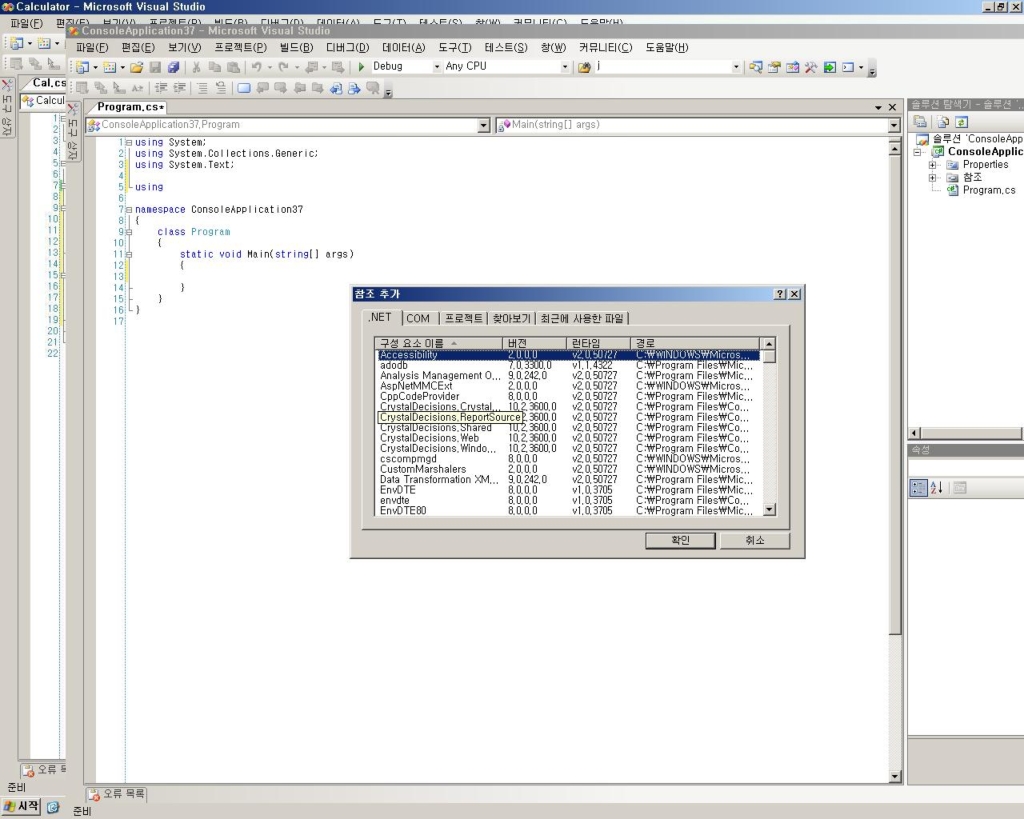Collapse the ConsoleApplication project node
Image resolution: width=1024 pixels, height=819 pixels.
pyautogui.click(x=918, y=152)
